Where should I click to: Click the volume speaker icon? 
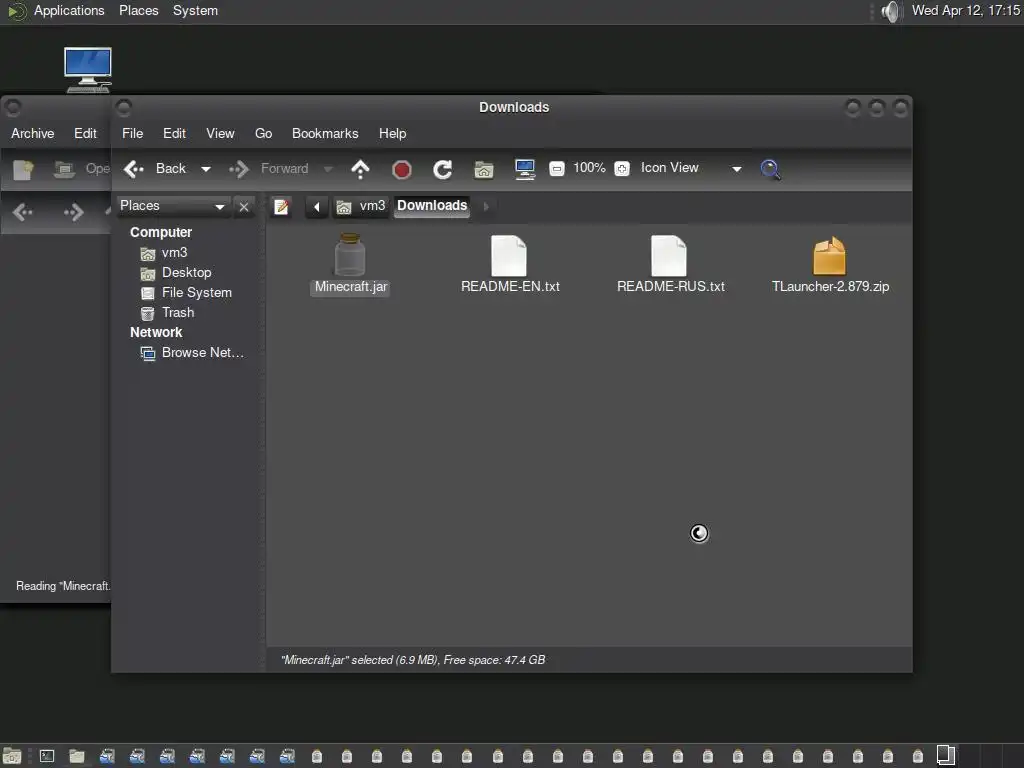[890, 11]
